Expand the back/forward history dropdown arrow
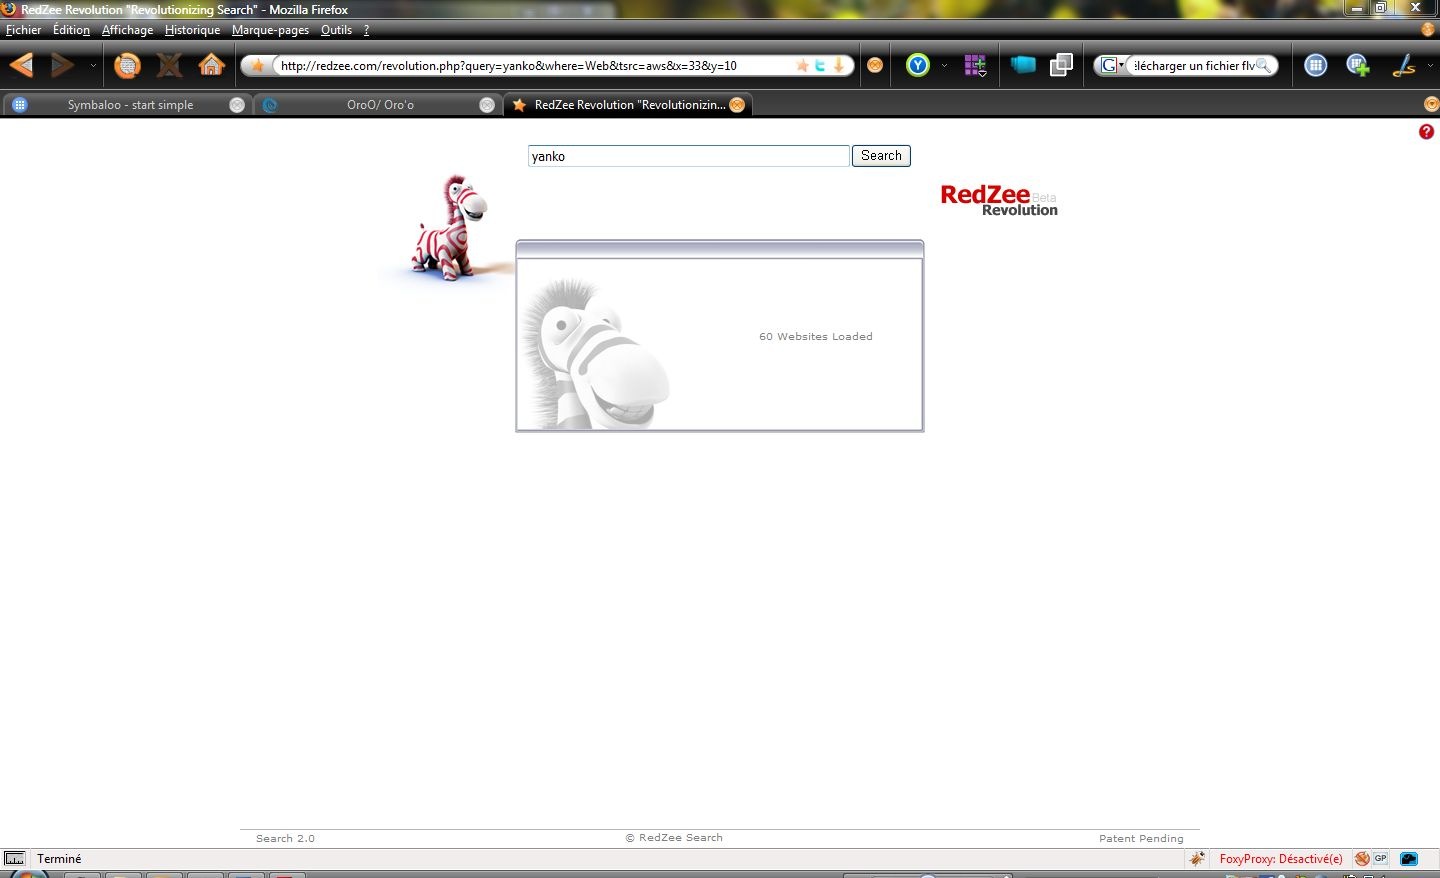The width and height of the screenshot is (1440, 878). [93, 66]
